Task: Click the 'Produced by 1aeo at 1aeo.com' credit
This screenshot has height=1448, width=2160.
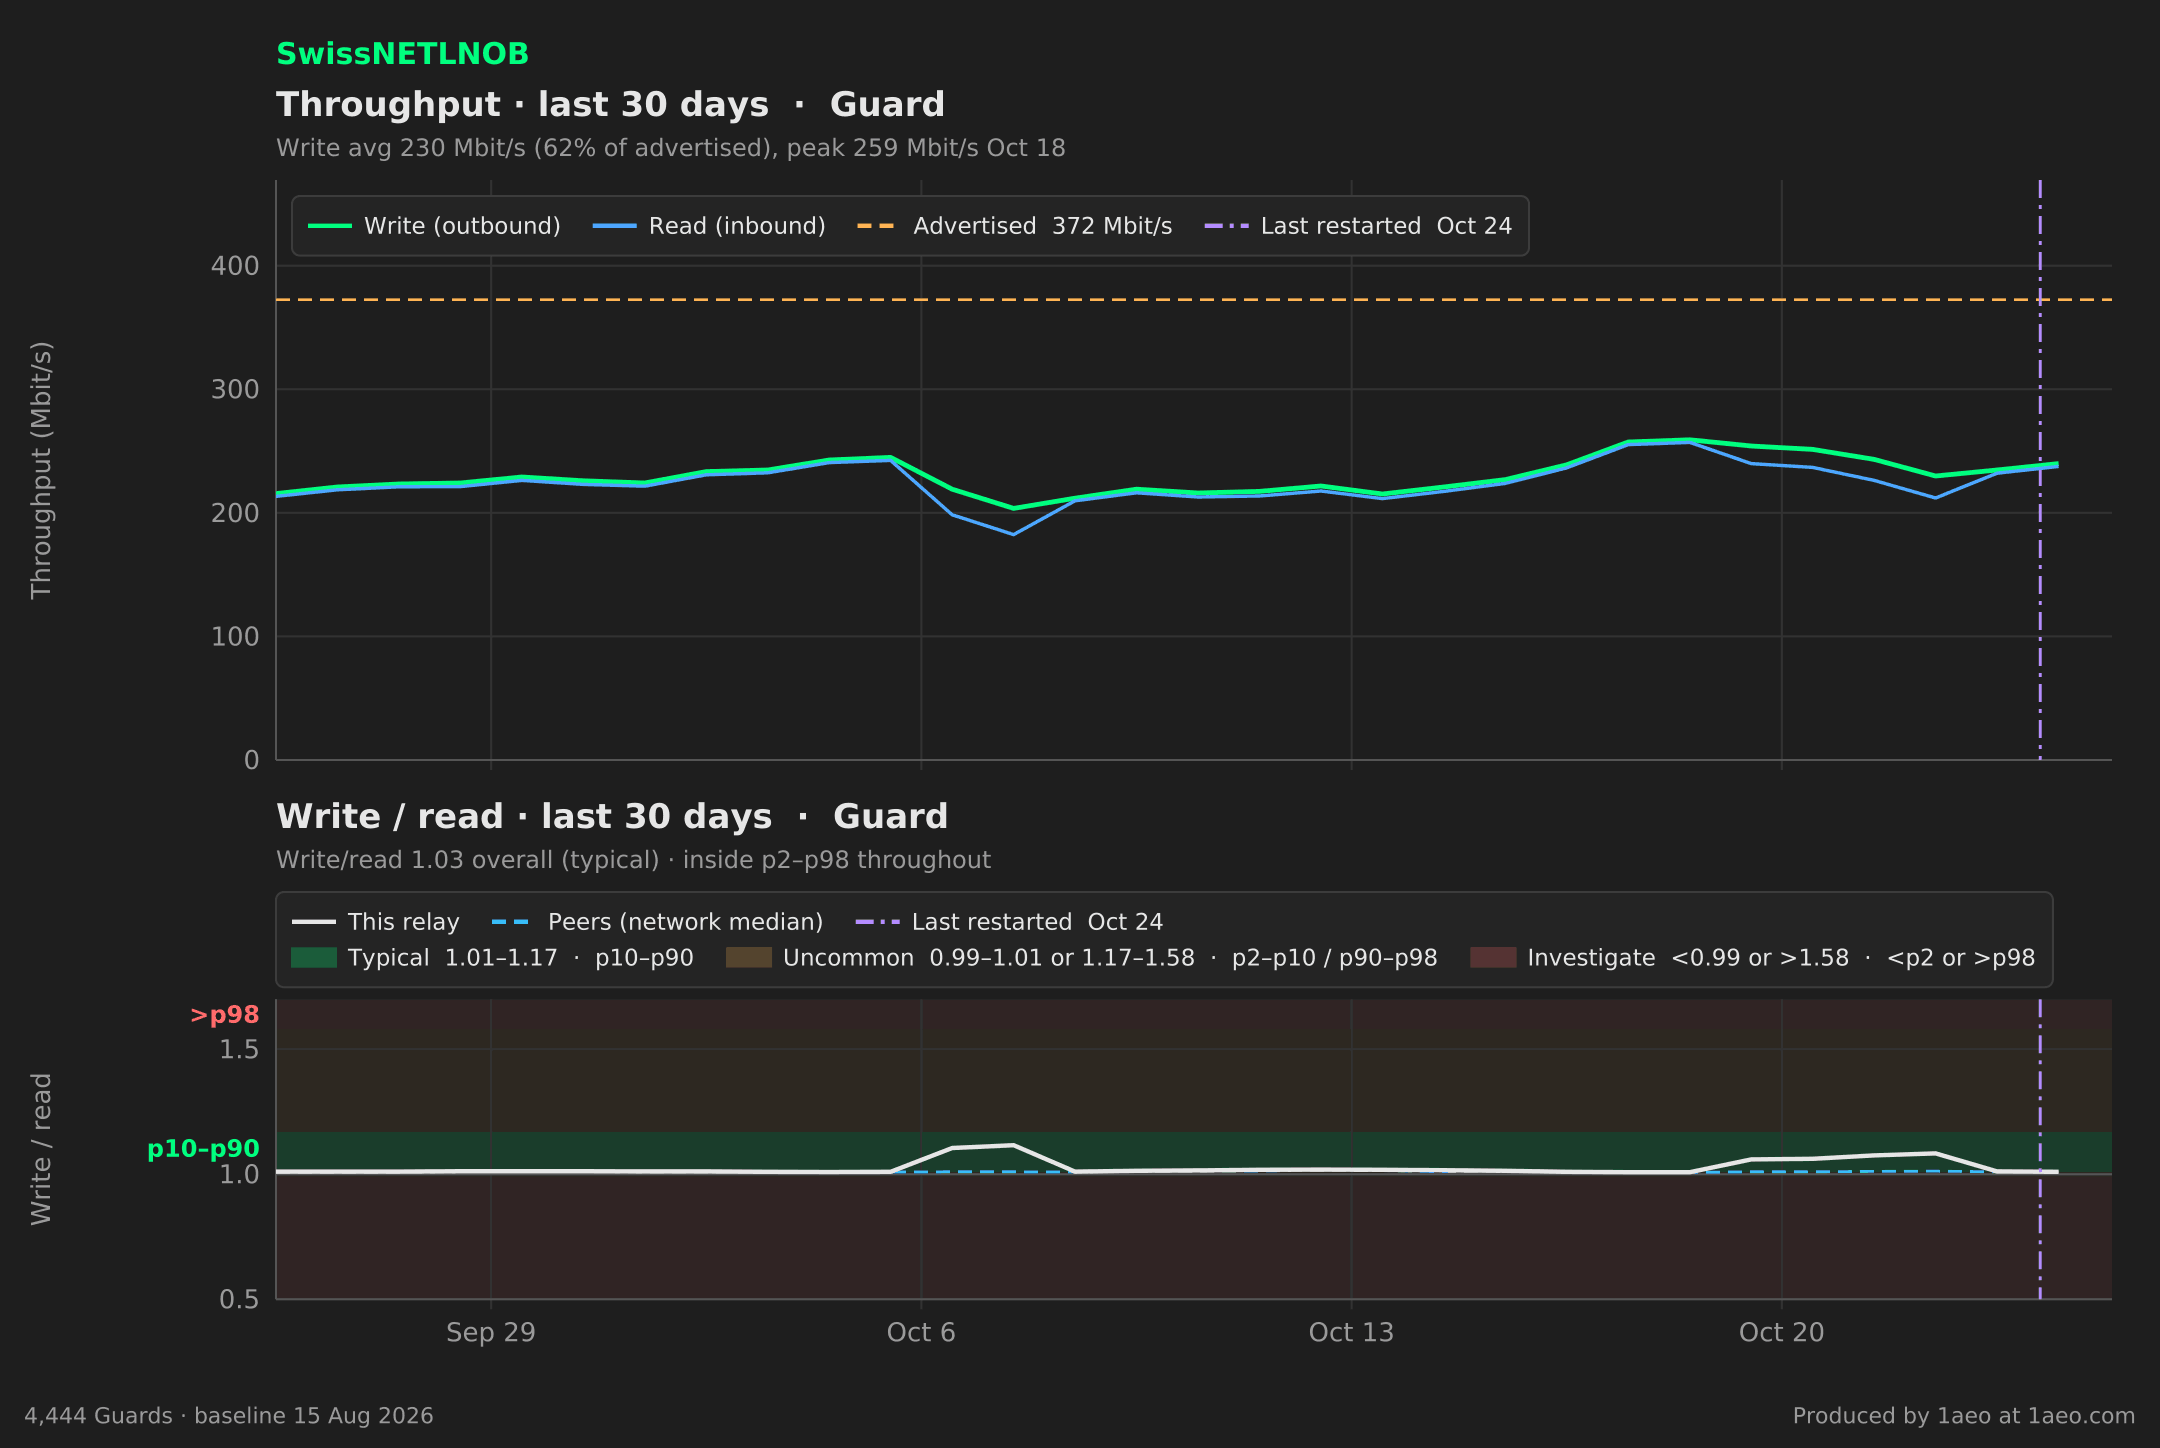Action: pyautogui.click(x=1964, y=1416)
